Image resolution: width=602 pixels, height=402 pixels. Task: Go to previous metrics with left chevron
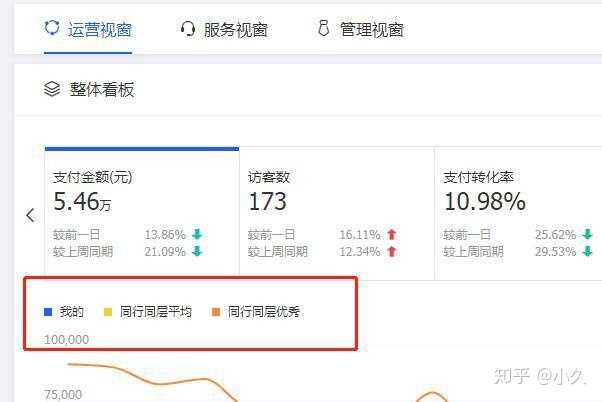coord(30,215)
